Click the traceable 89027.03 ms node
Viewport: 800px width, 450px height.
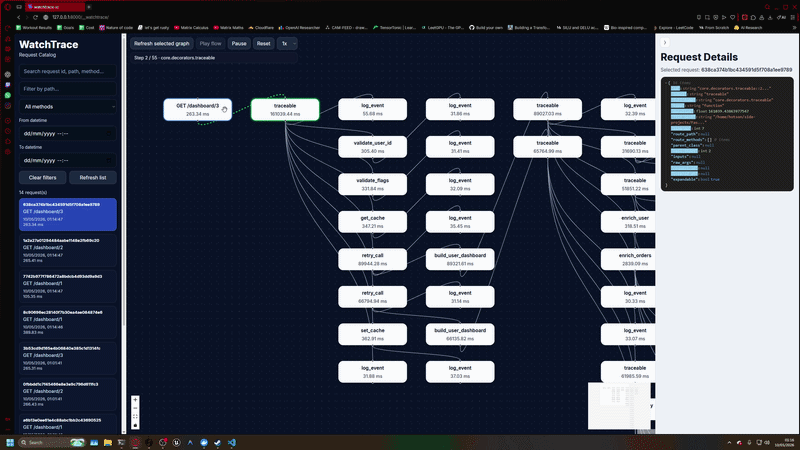tap(547, 109)
